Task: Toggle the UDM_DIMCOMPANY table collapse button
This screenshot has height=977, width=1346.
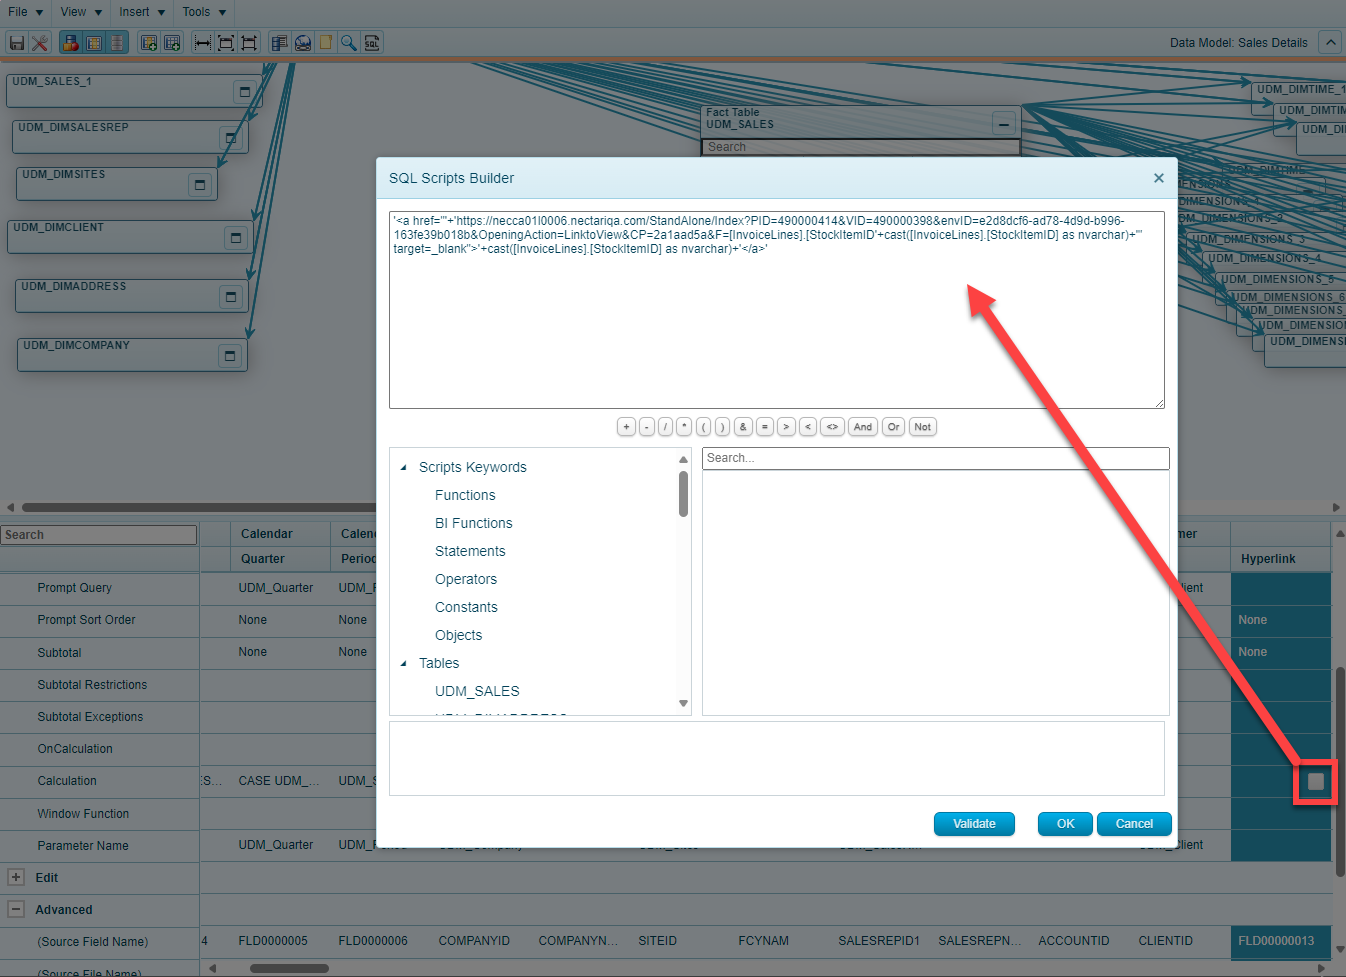Action: point(230,356)
